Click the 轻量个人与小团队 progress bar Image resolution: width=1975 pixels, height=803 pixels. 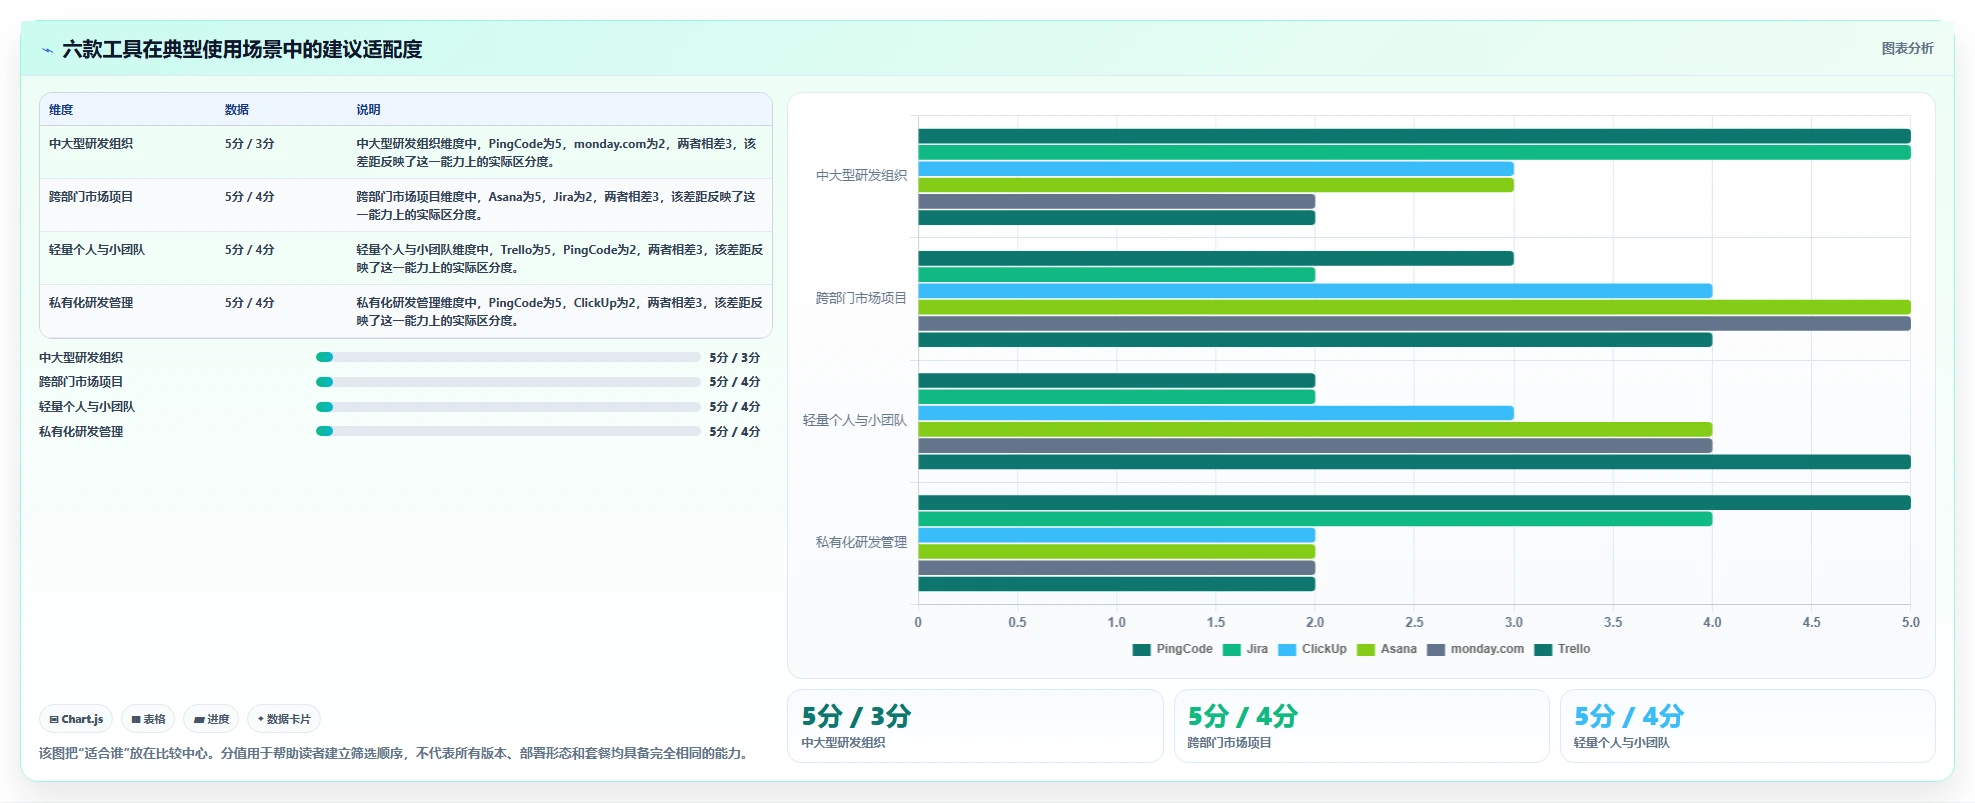point(508,407)
